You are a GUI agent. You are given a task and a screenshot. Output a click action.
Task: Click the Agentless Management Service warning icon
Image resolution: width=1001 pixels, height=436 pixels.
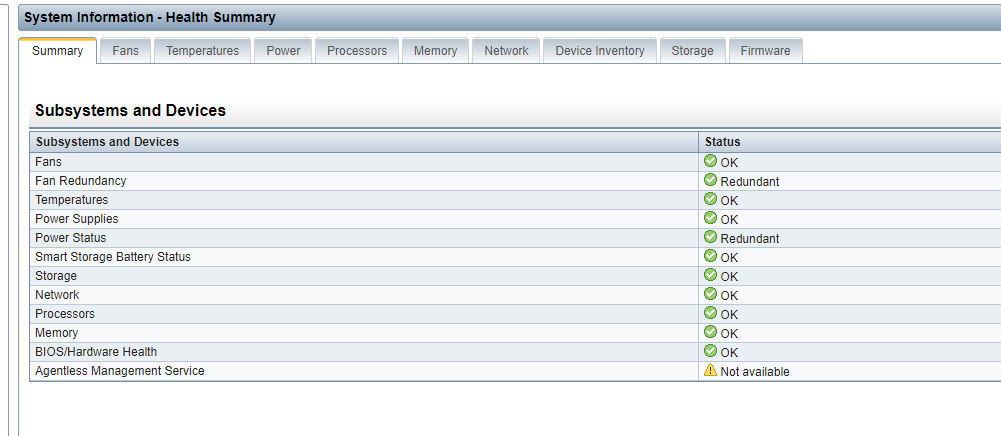710,370
